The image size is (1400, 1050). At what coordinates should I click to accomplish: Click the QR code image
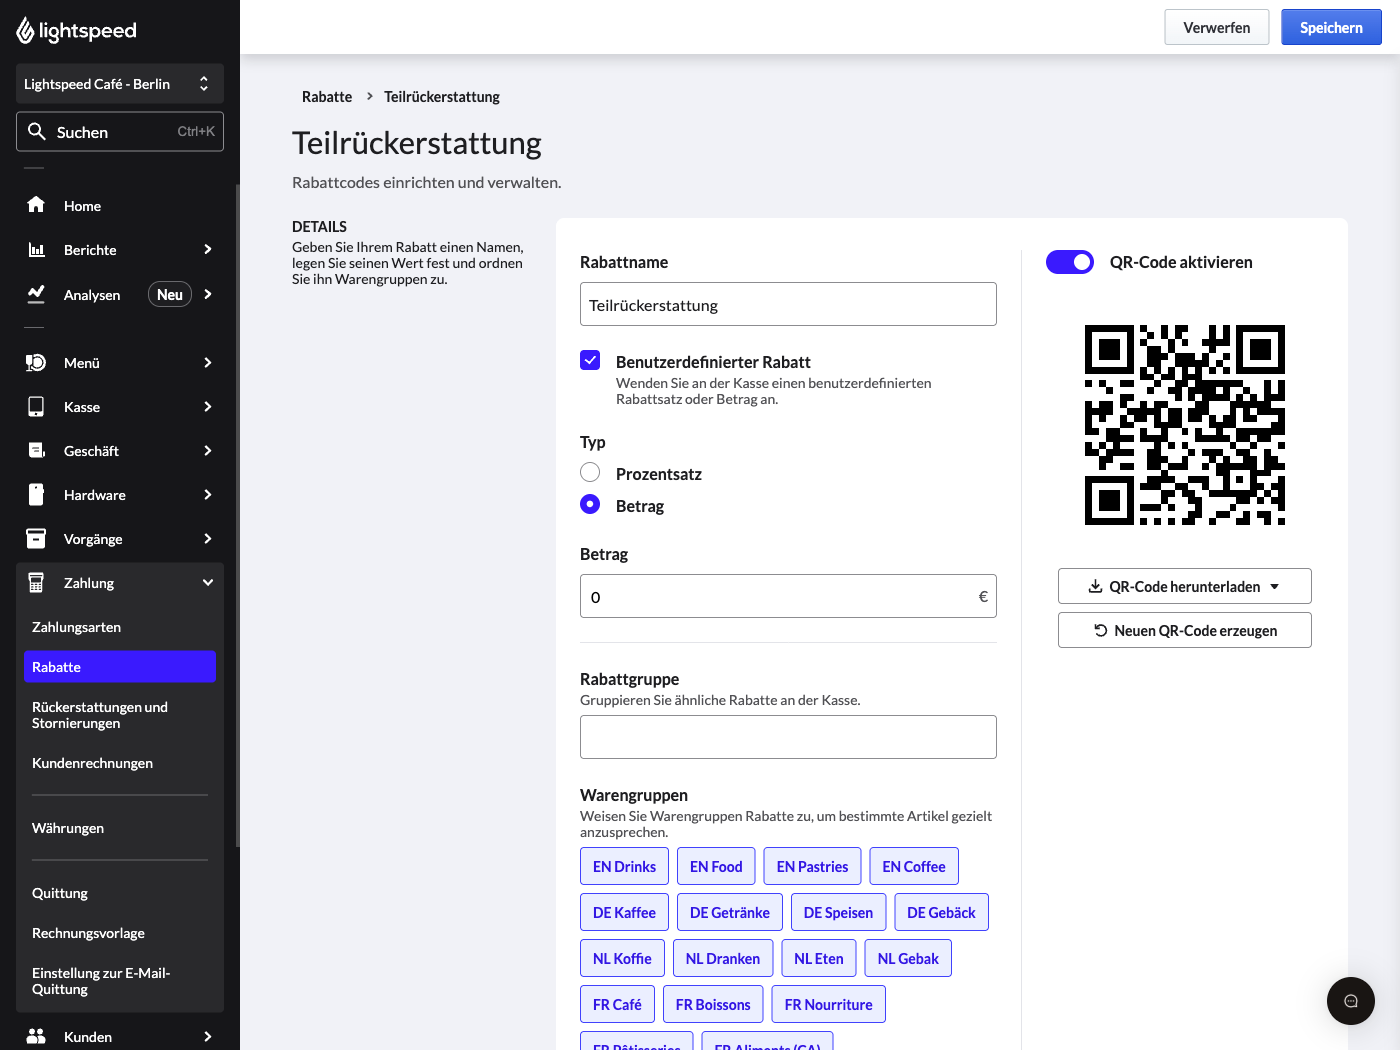click(1185, 425)
